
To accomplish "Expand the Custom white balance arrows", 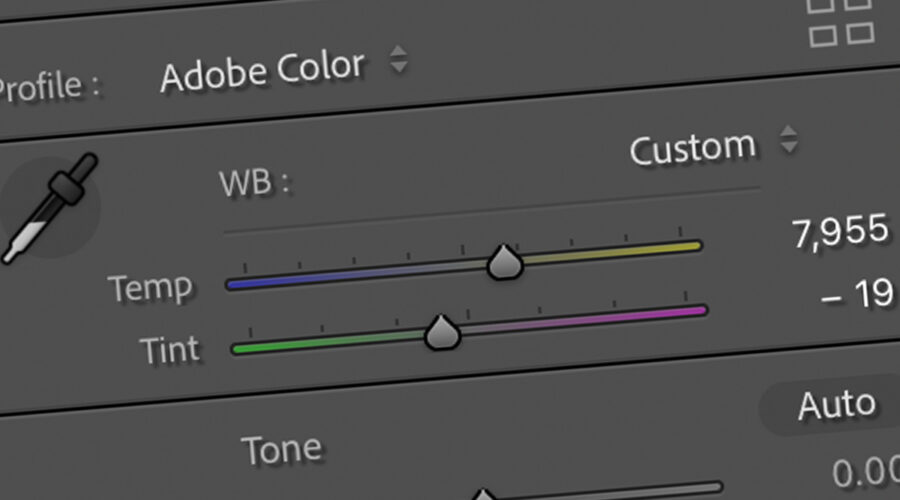I will pyautogui.click(x=789, y=140).
